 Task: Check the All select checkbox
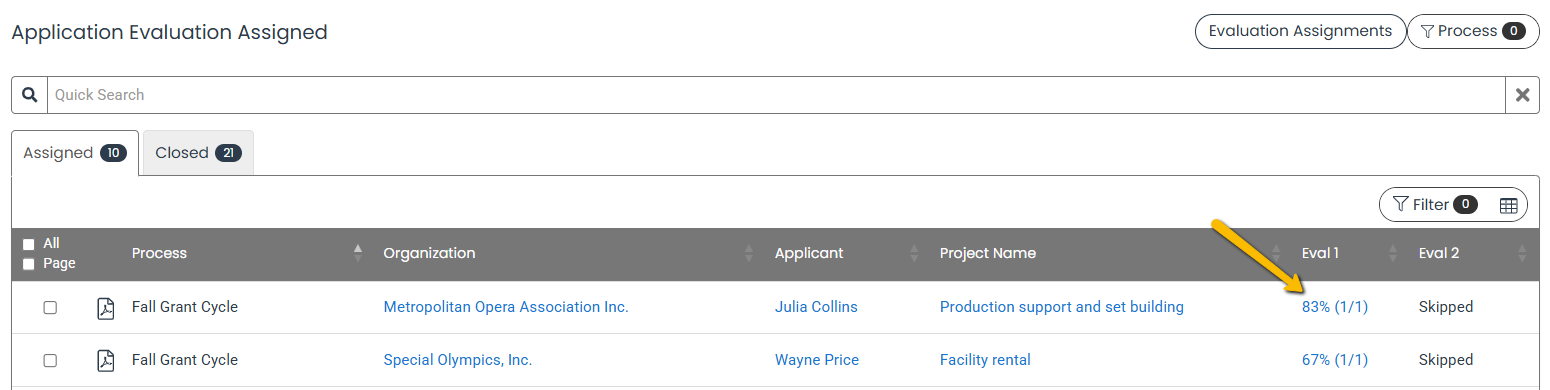pyautogui.click(x=28, y=244)
